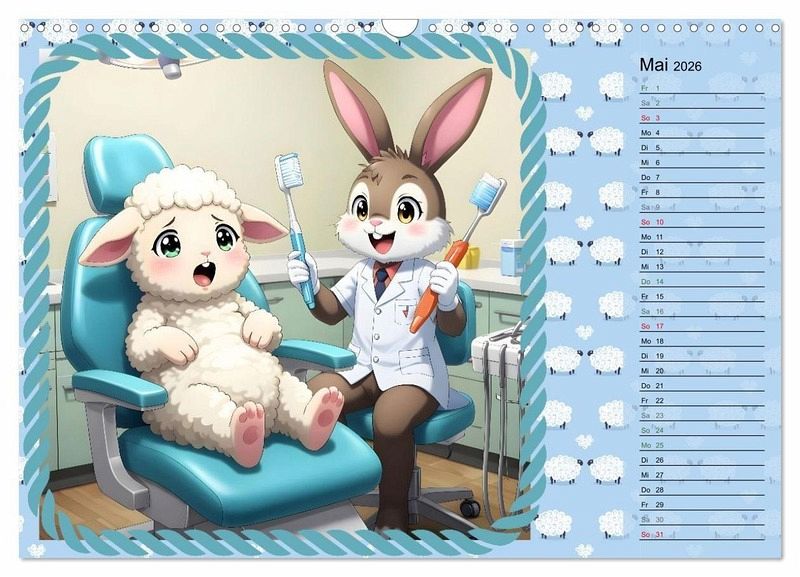Select the So 31 date row
This screenshot has height=577, width=800.
tap(700, 534)
